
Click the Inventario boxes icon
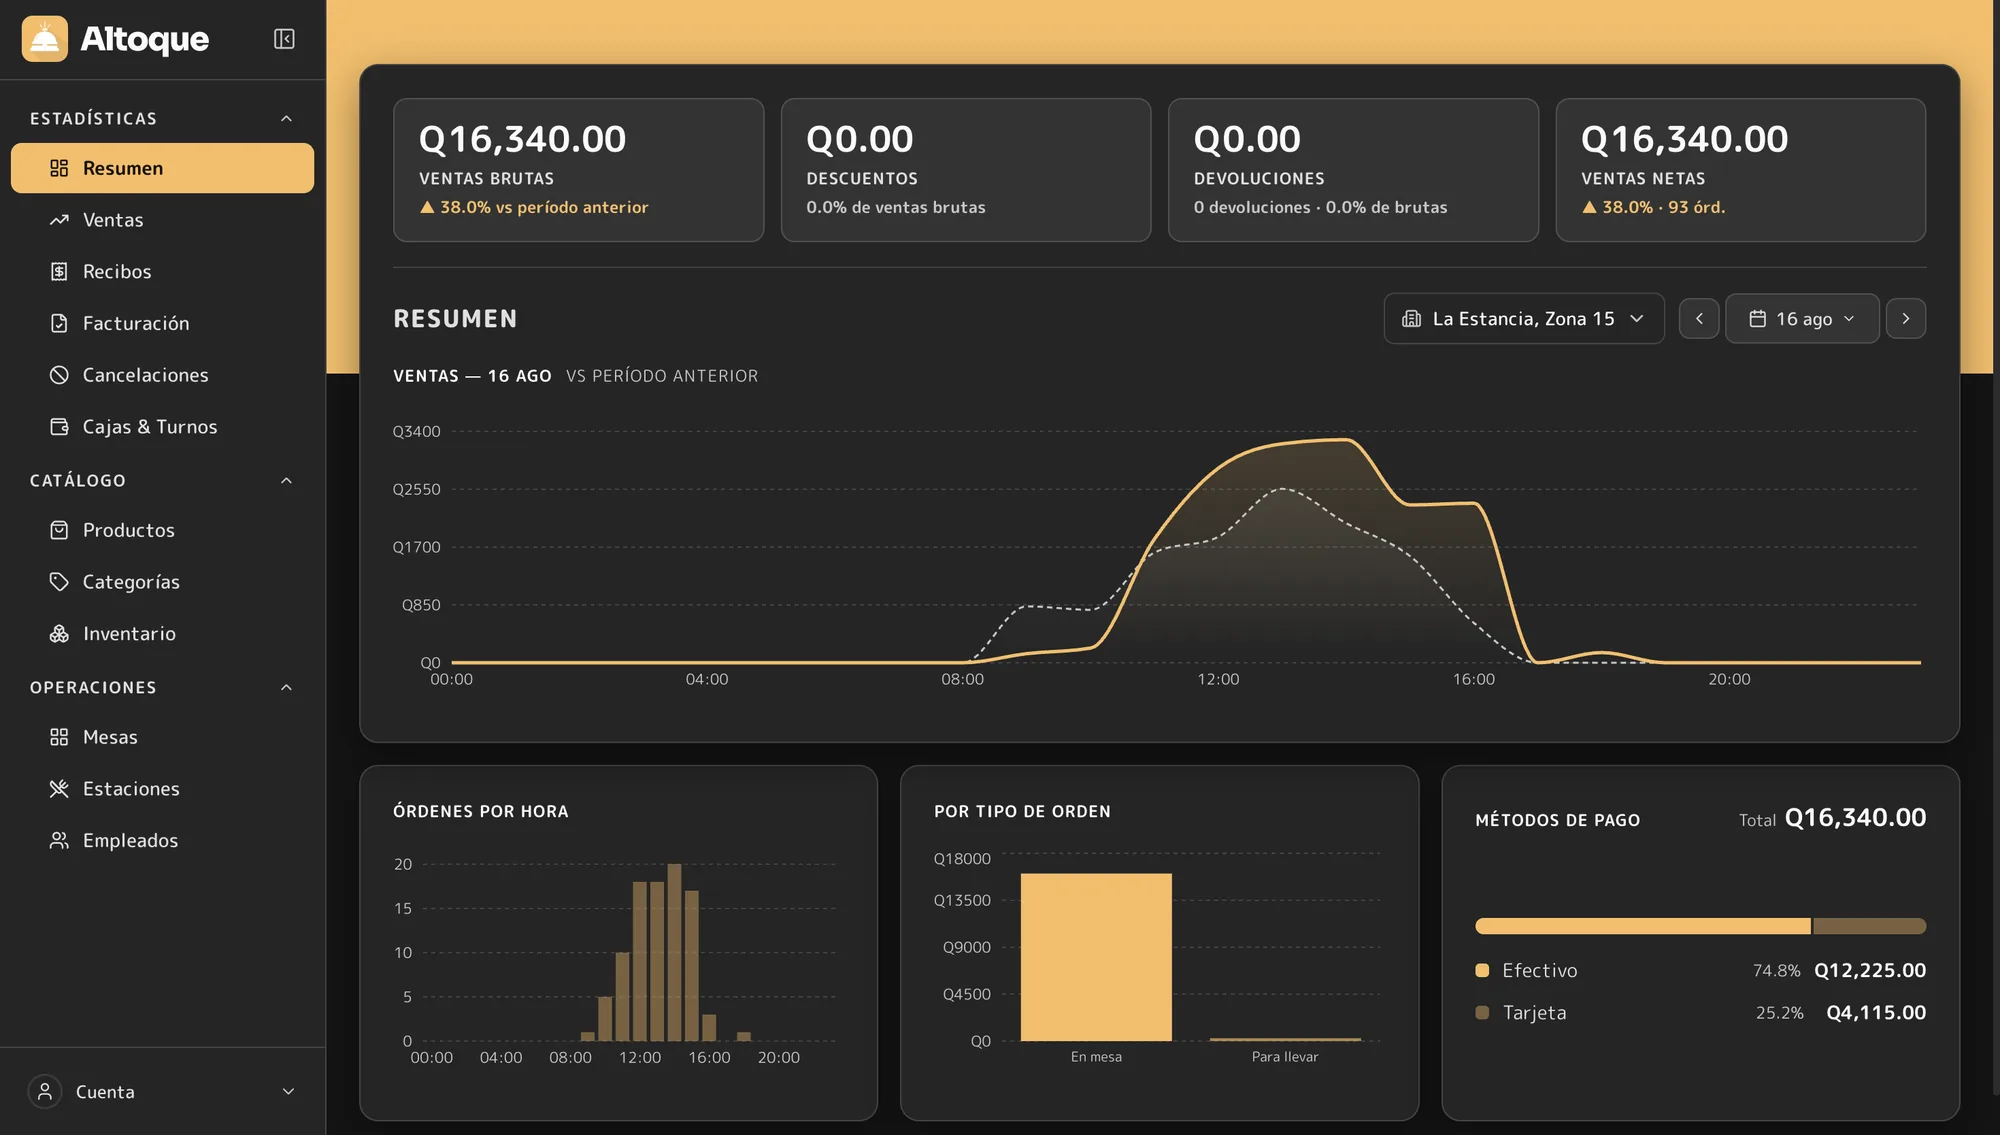(x=59, y=634)
